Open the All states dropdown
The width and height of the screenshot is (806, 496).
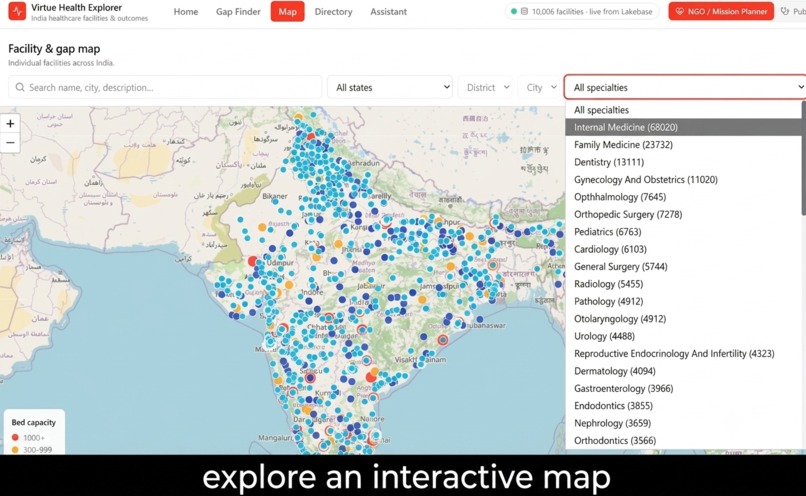(390, 87)
